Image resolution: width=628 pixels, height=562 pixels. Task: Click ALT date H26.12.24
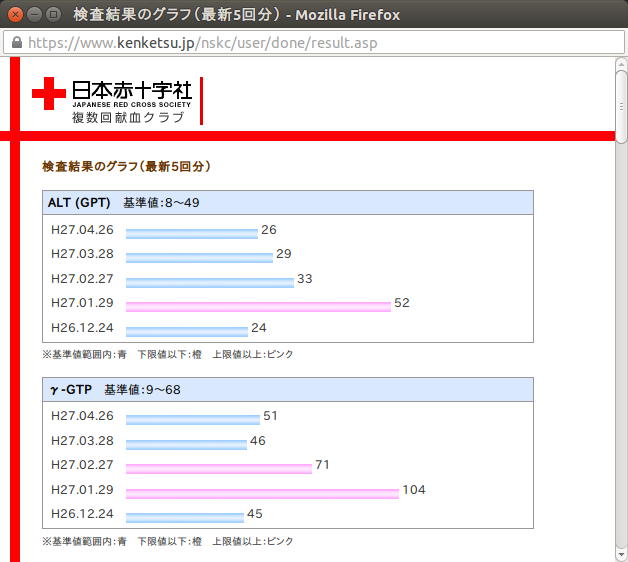pyautogui.click(x=82, y=328)
